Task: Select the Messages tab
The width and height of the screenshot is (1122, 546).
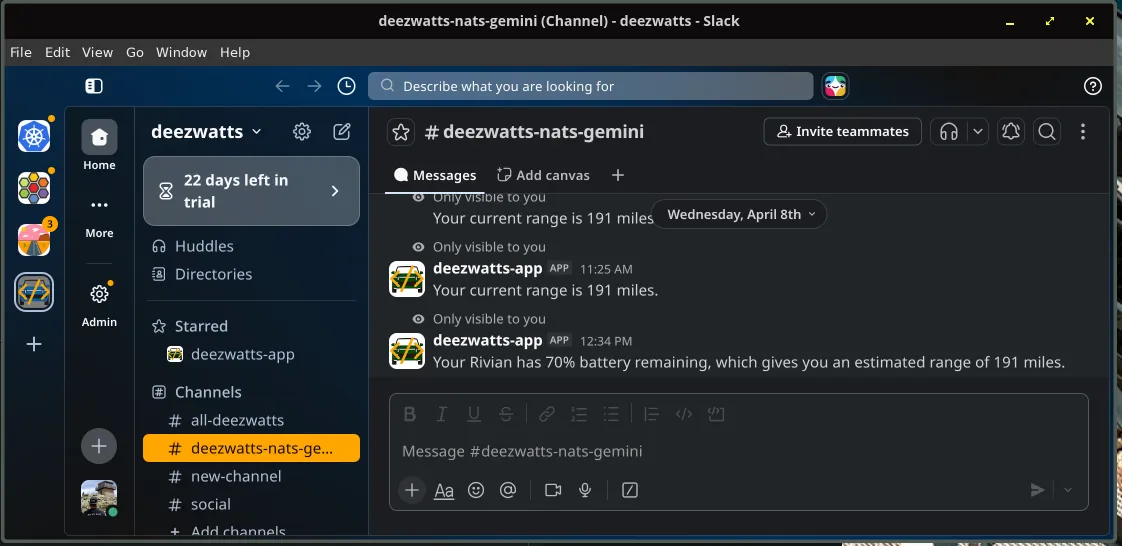Action: coord(434,175)
